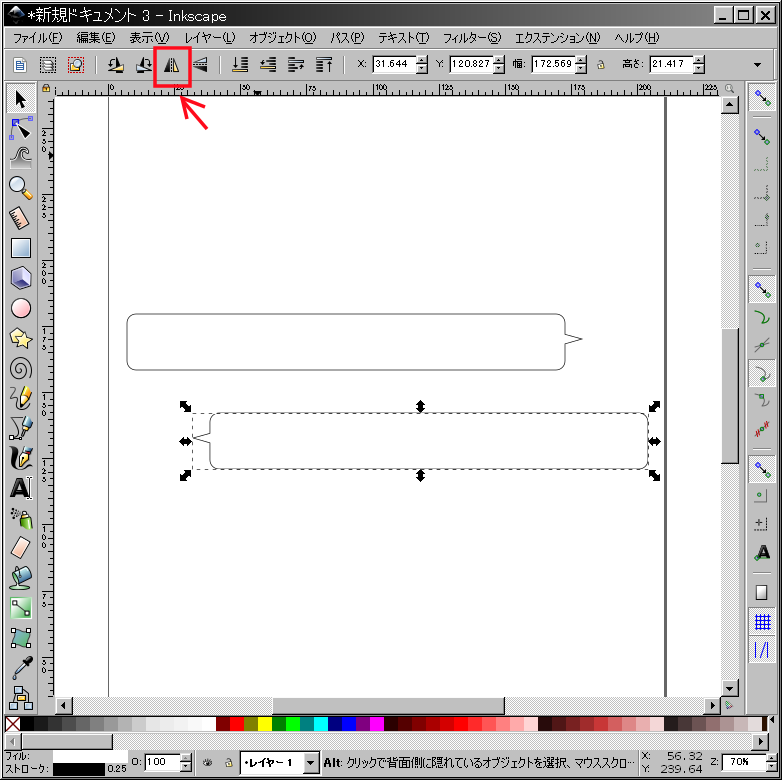Select the Star polygon tool
Viewport: 782px width, 780px height.
click(20, 338)
